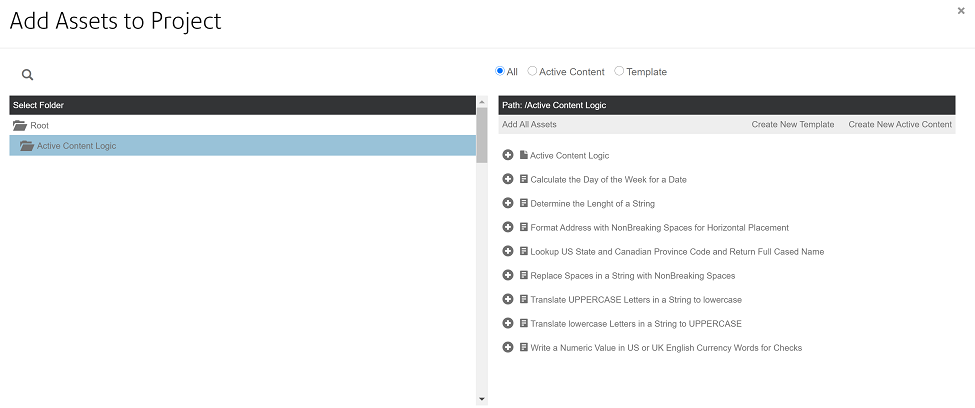The width and height of the screenshot is (975, 408).
Task: Click plus icon for Determine the Lenght of a String
Action: (x=507, y=203)
